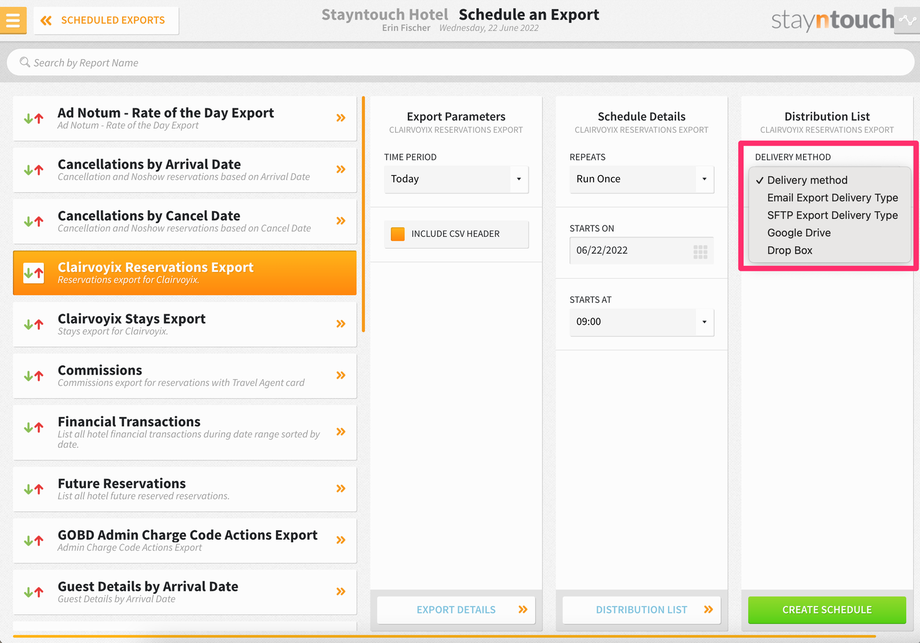
Task: Click the green Create Schedule button
Action: click(x=827, y=610)
